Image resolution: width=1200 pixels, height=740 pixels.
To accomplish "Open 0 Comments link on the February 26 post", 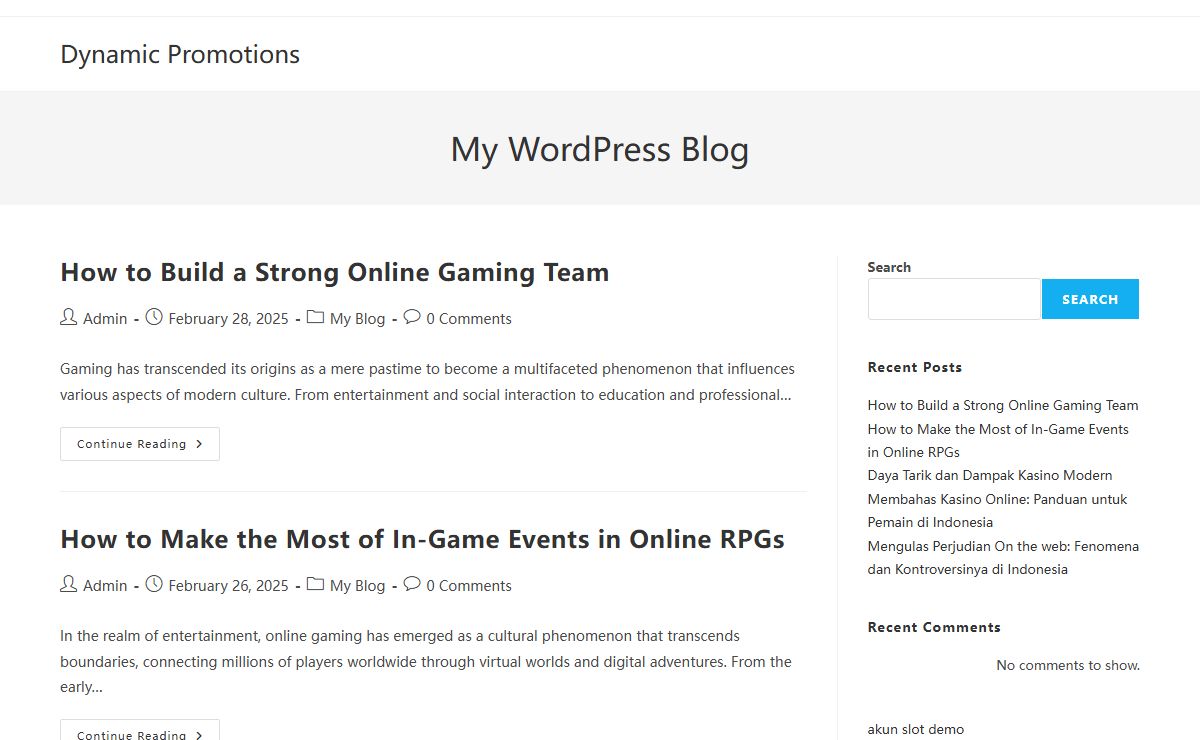I will [x=469, y=586].
